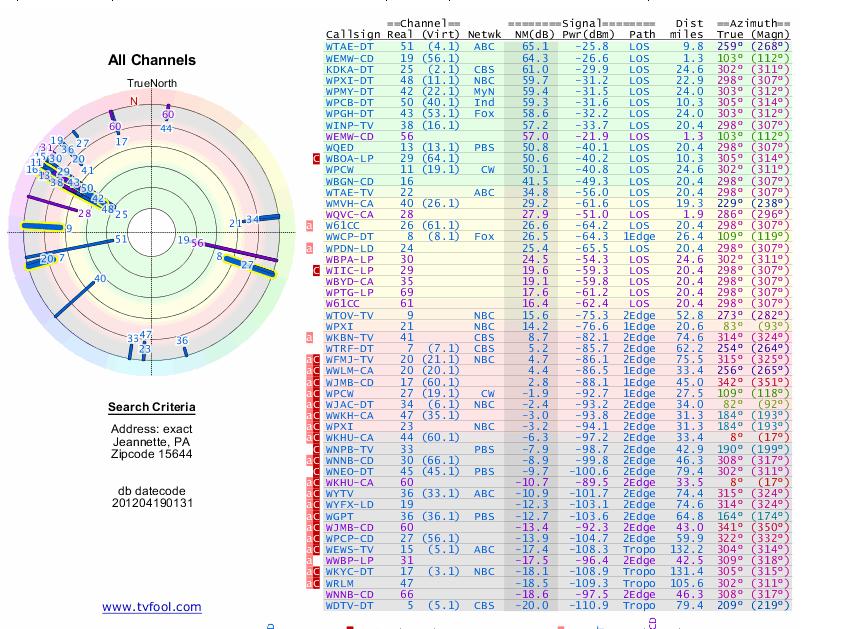Screen dimensions: 852x629
Task: Click the WDTV-DT callsign
Action: [349, 606]
